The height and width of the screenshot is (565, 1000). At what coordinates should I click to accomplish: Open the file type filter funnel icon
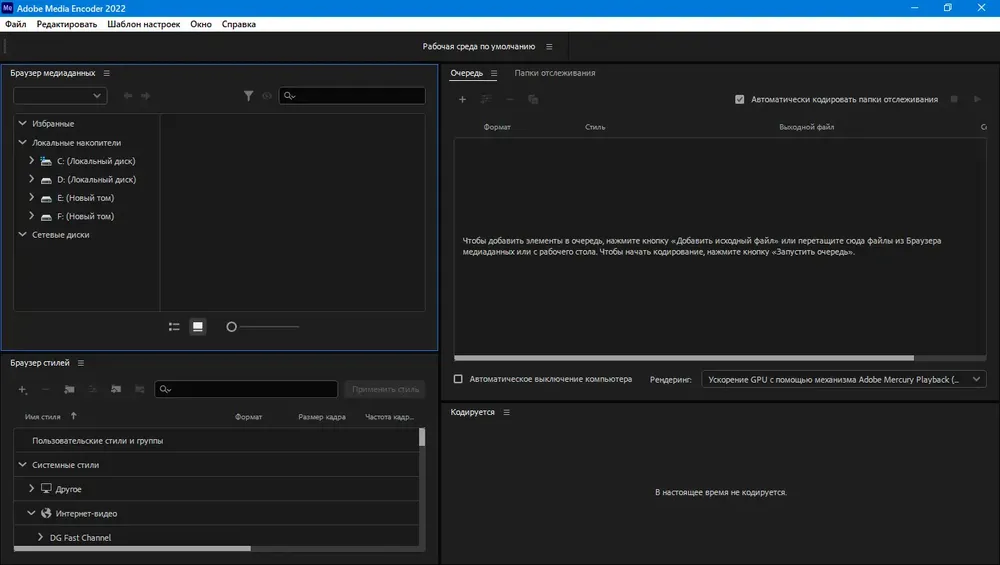click(x=248, y=96)
